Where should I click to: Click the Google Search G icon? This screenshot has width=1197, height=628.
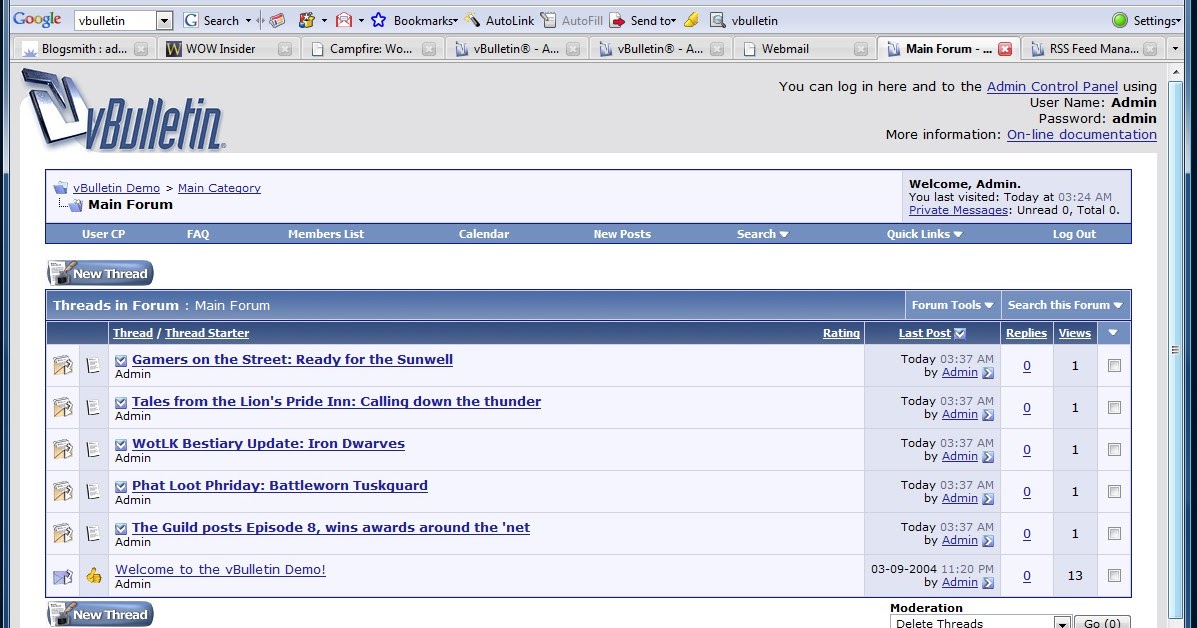[191, 21]
